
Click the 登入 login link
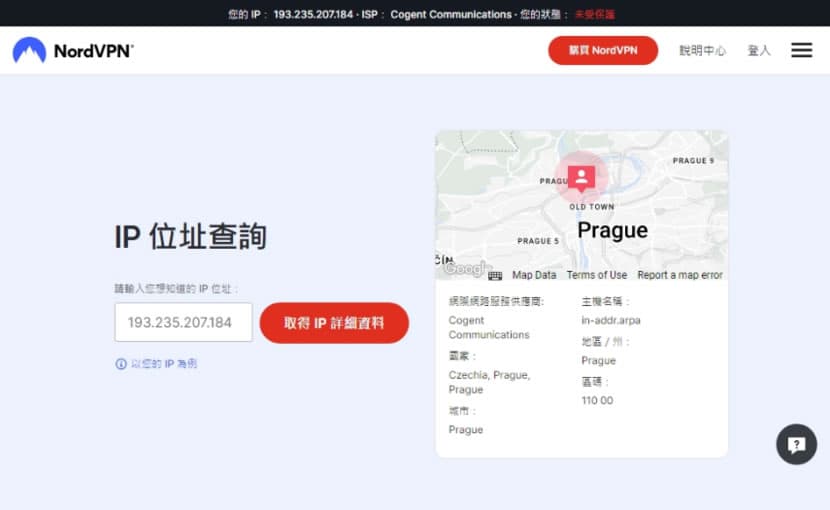click(759, 50)
